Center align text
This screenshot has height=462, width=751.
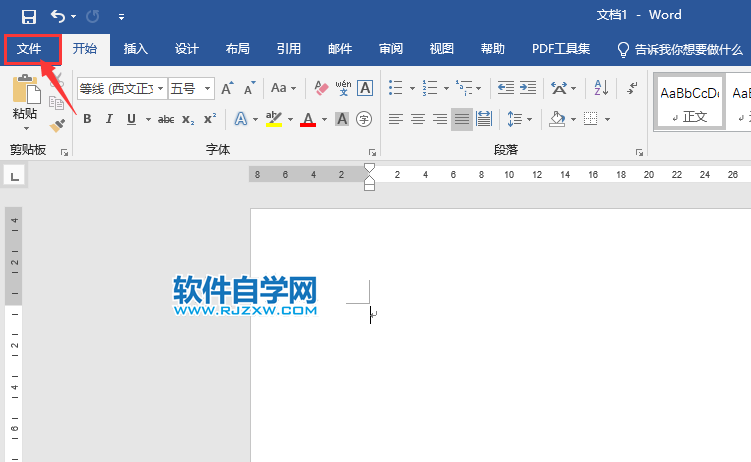[x=418, y=119]
